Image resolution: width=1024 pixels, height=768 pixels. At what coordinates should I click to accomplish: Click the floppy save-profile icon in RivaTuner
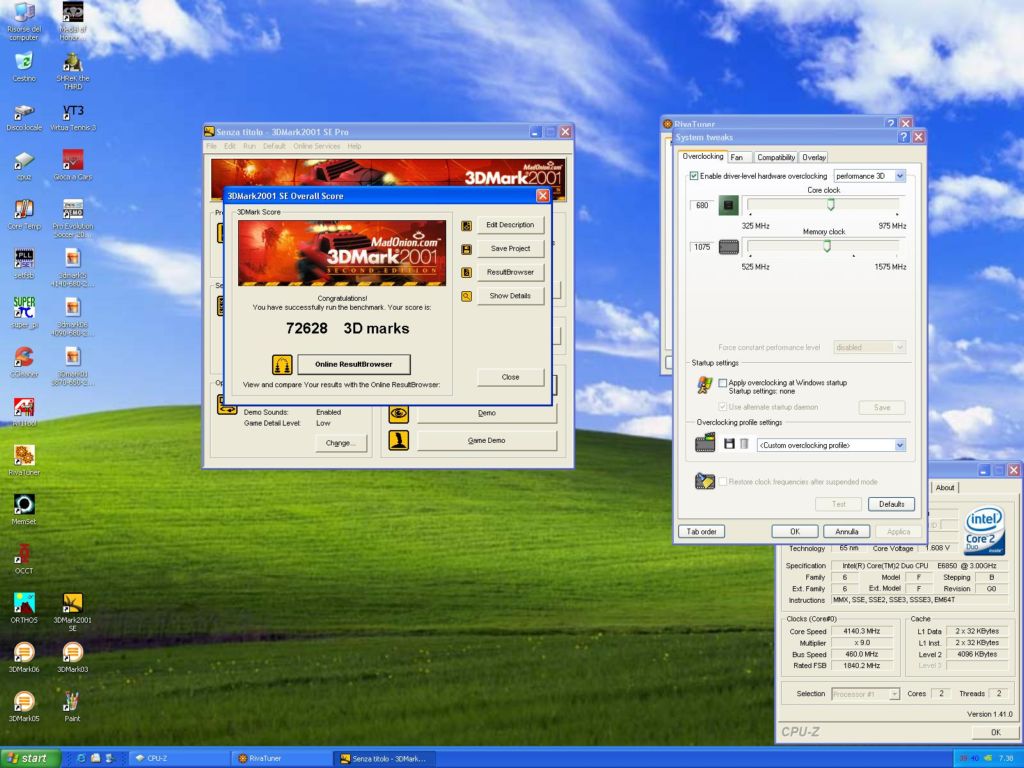pyautogui.click(x=729, y=444)
